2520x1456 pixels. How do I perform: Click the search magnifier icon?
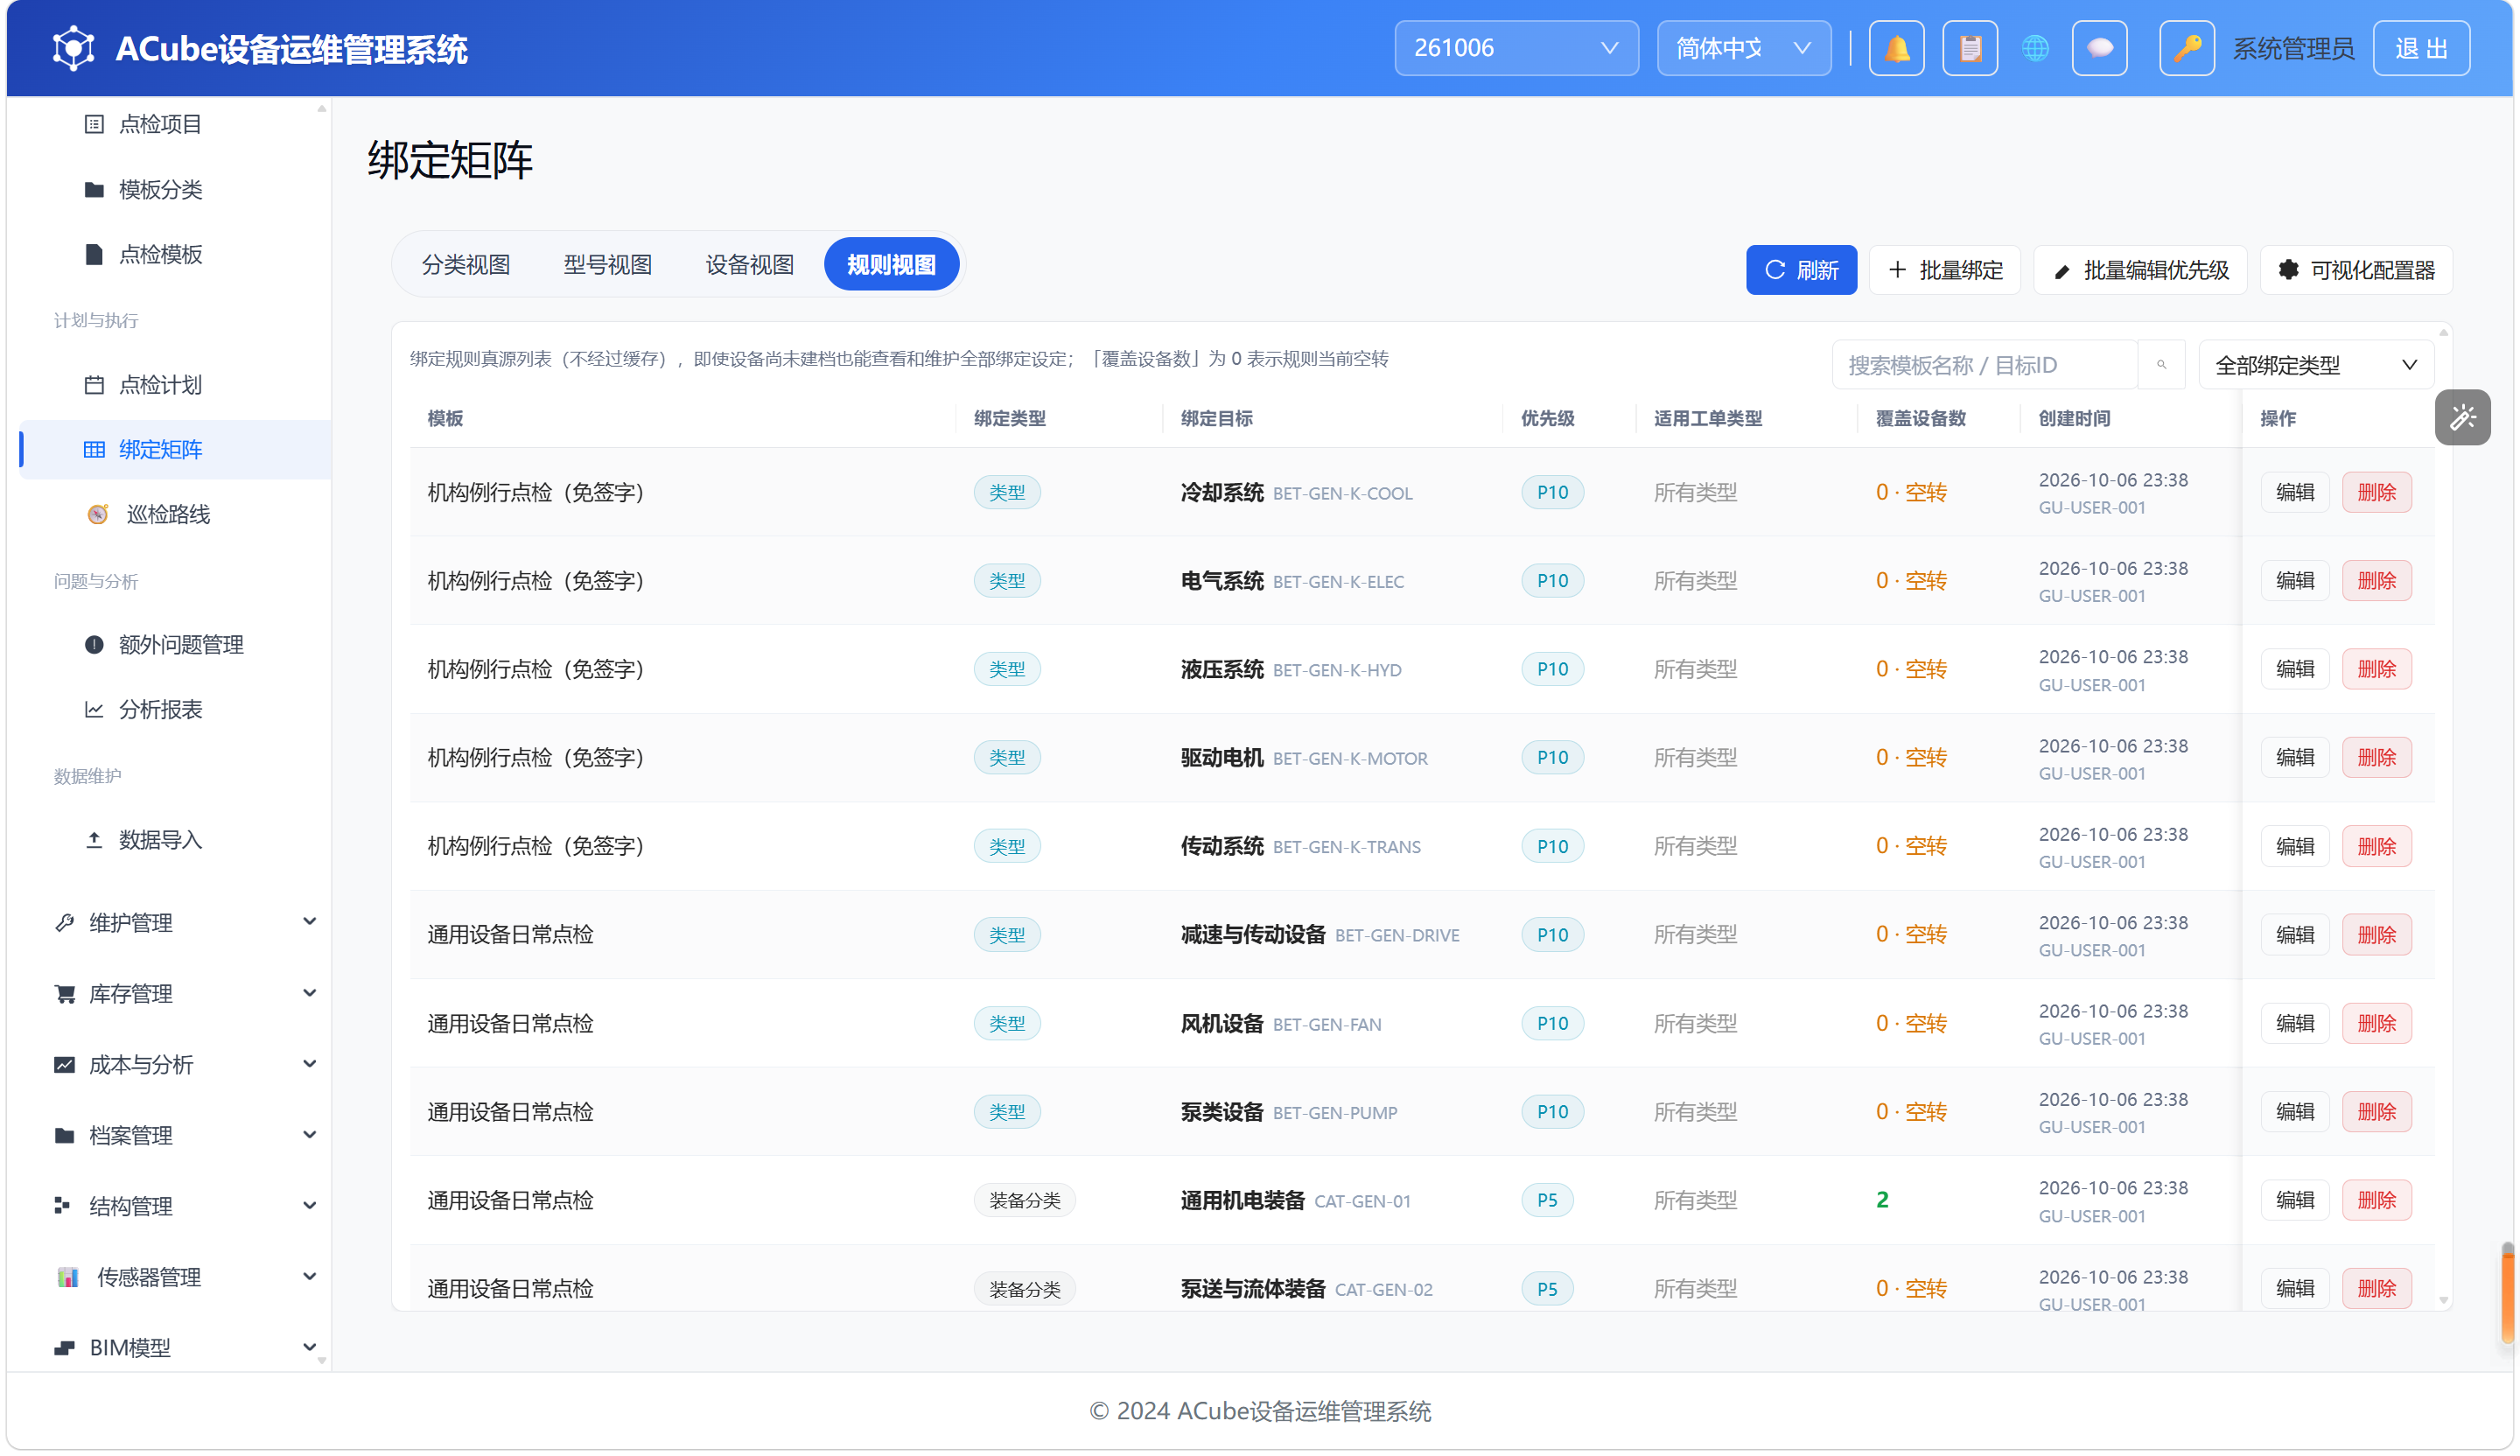tap(2161, 365)
